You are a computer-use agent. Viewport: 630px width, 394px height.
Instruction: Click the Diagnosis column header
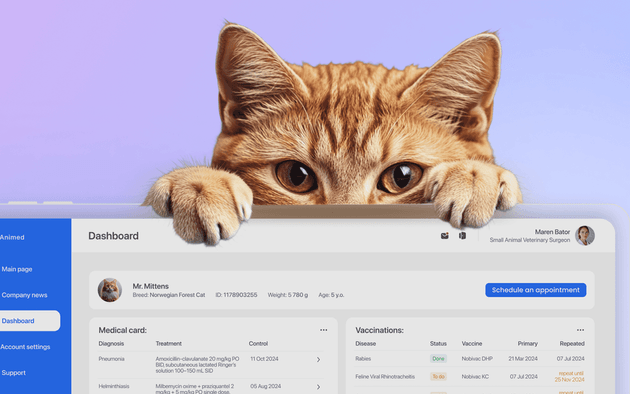click(x=111, y=344)
